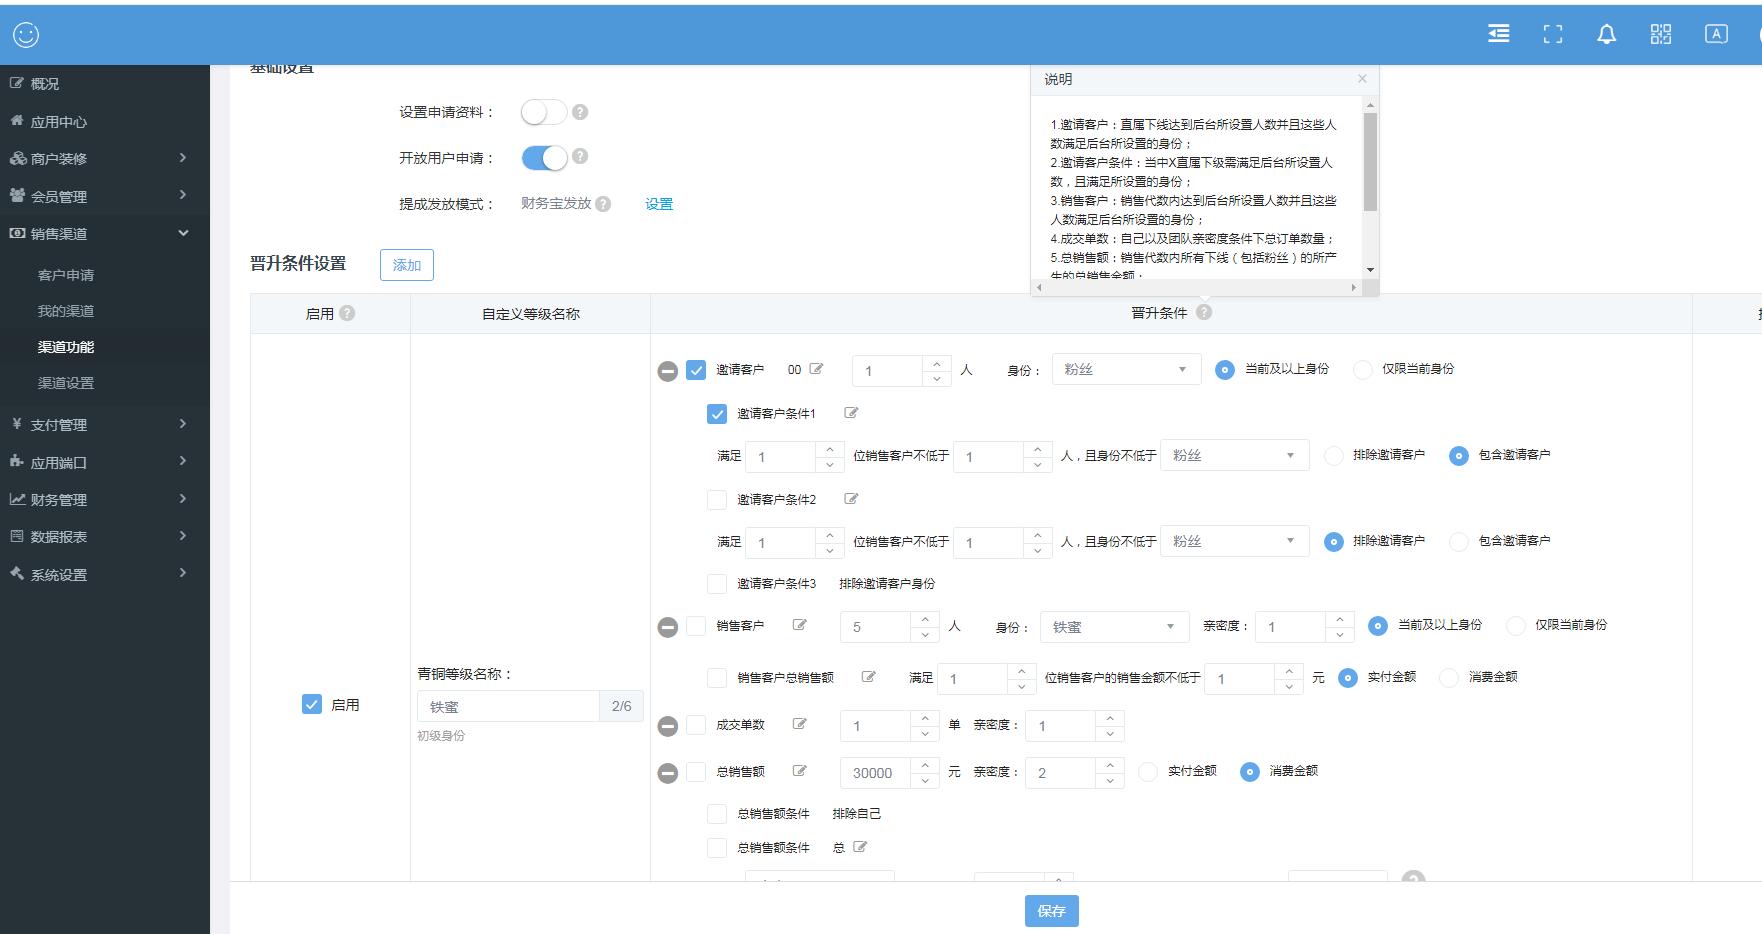Viewport: 1762px width, 934px height.
Task: Edit 邀请客户 name via its pencil icon
Action: 815,368
